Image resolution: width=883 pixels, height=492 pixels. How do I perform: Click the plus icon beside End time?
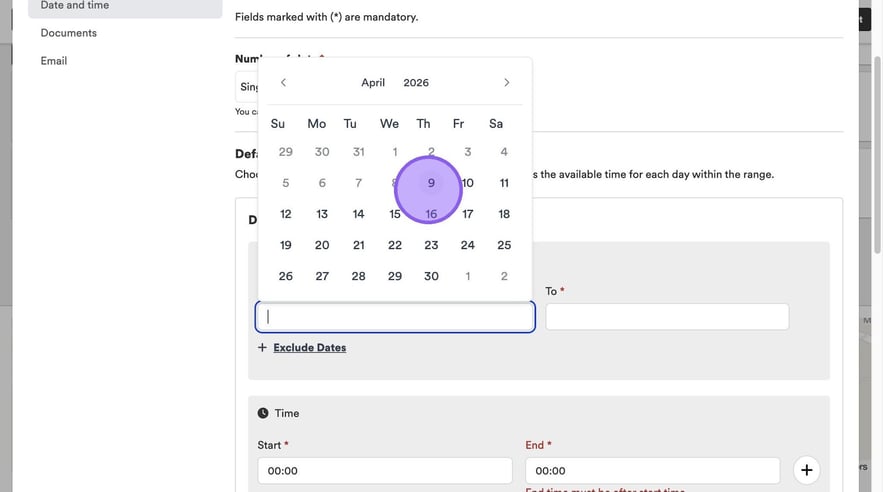[x=806, y=470]
